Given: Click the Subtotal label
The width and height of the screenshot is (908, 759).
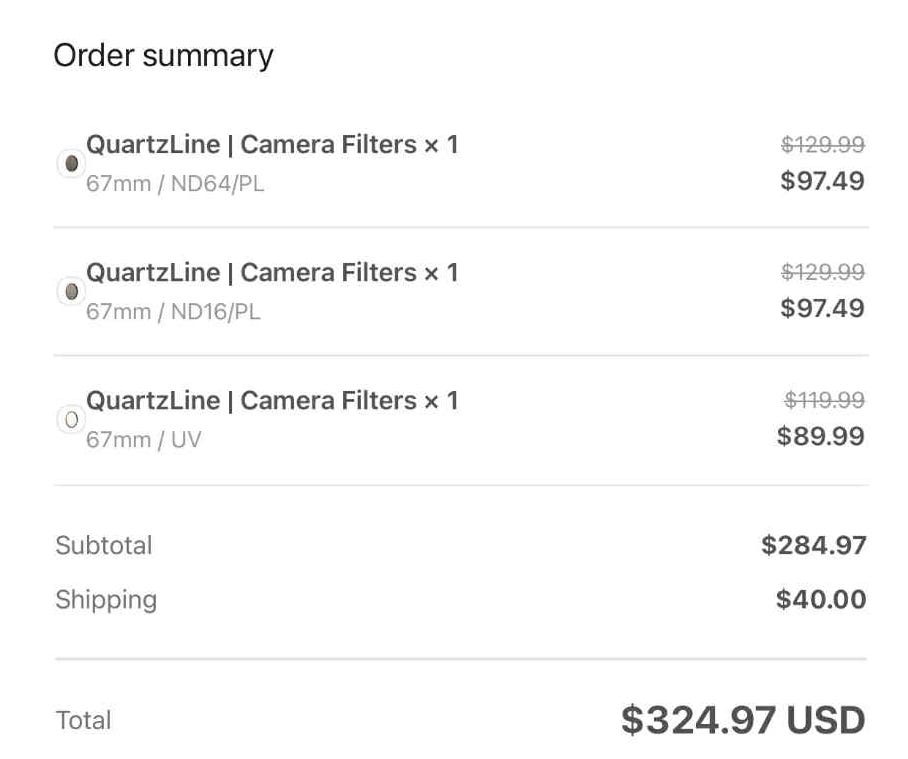Looking at the screenshot, I should 104,546.
